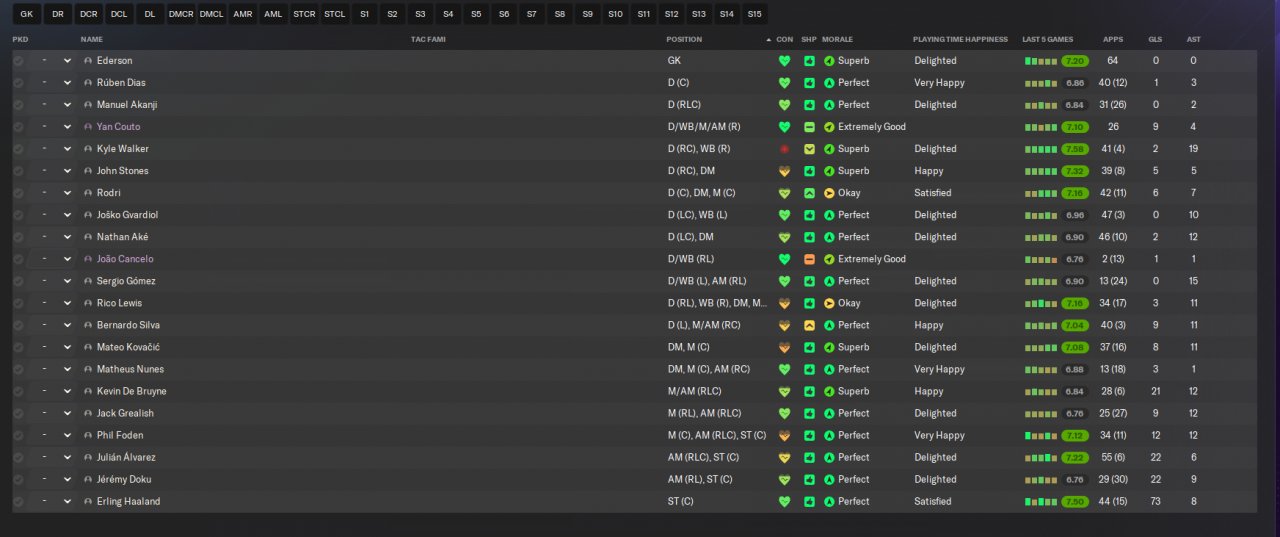The height and width of the screenshot is (537, 1280).
Task: Click Rico Lewis' yellow Okay morale icon
Action: [x=829, y=303]
